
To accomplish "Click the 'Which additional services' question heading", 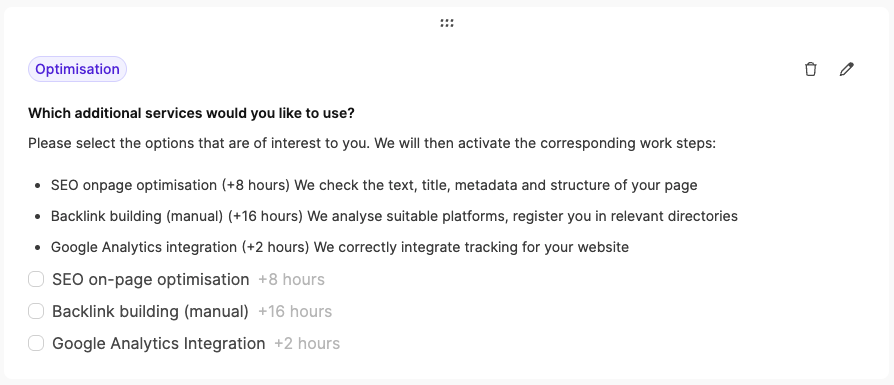I will click(x=191, y=113).
